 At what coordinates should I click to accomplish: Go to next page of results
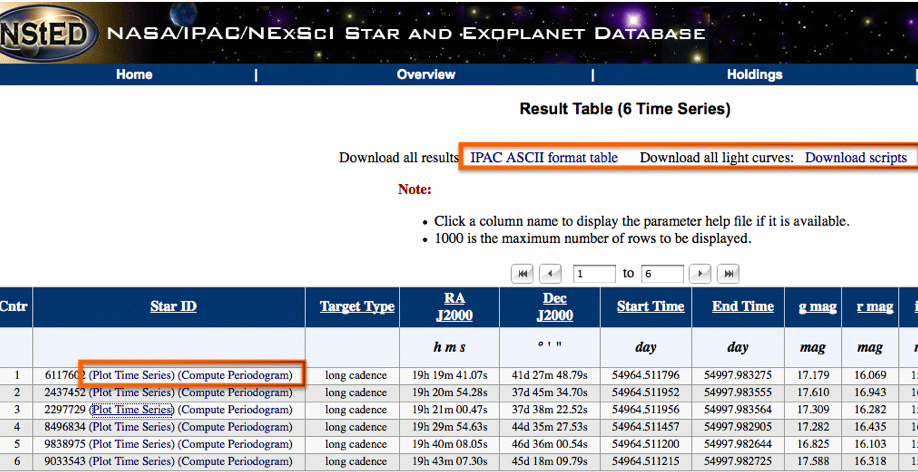[x=700, y=273]
